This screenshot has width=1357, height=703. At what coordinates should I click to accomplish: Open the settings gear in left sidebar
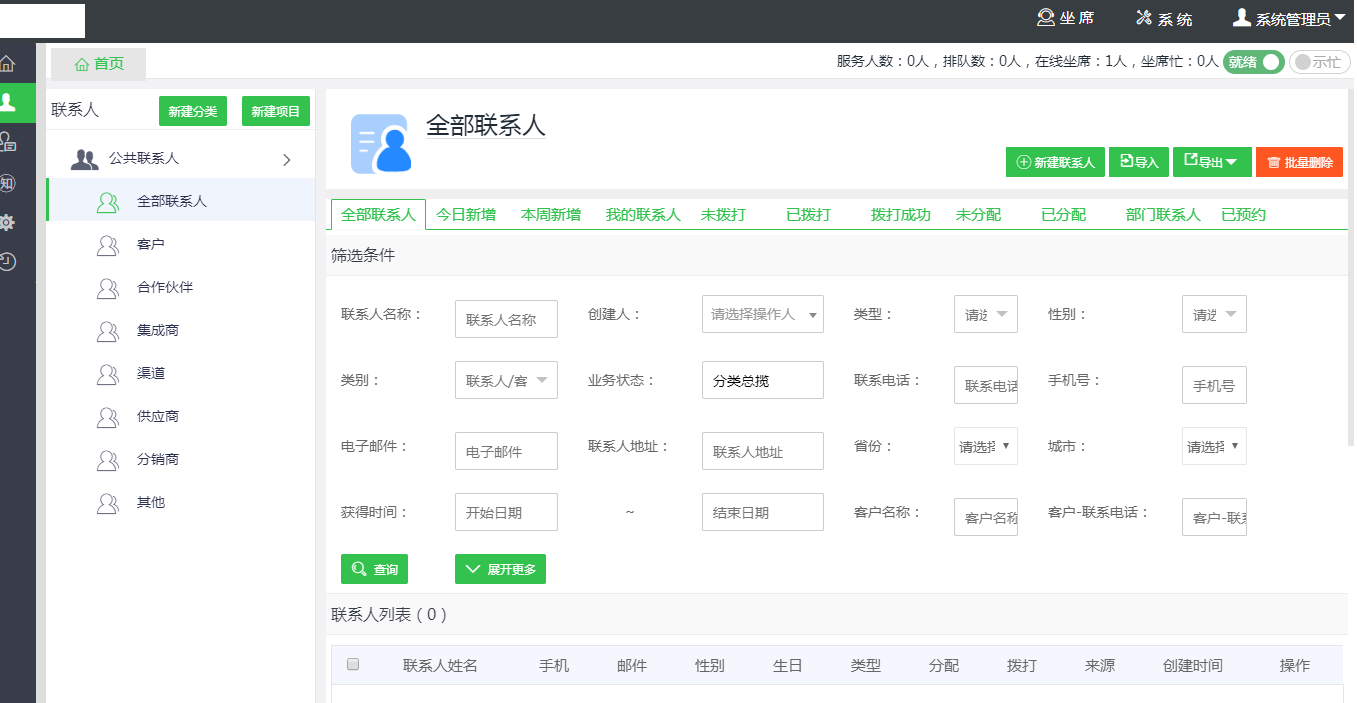point(8,222)
